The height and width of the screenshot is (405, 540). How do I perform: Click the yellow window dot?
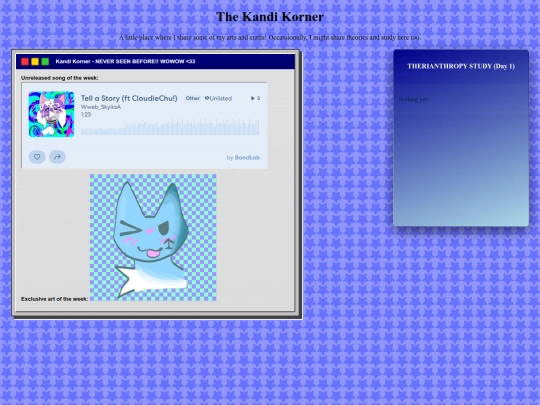click(x=35, y=61)
